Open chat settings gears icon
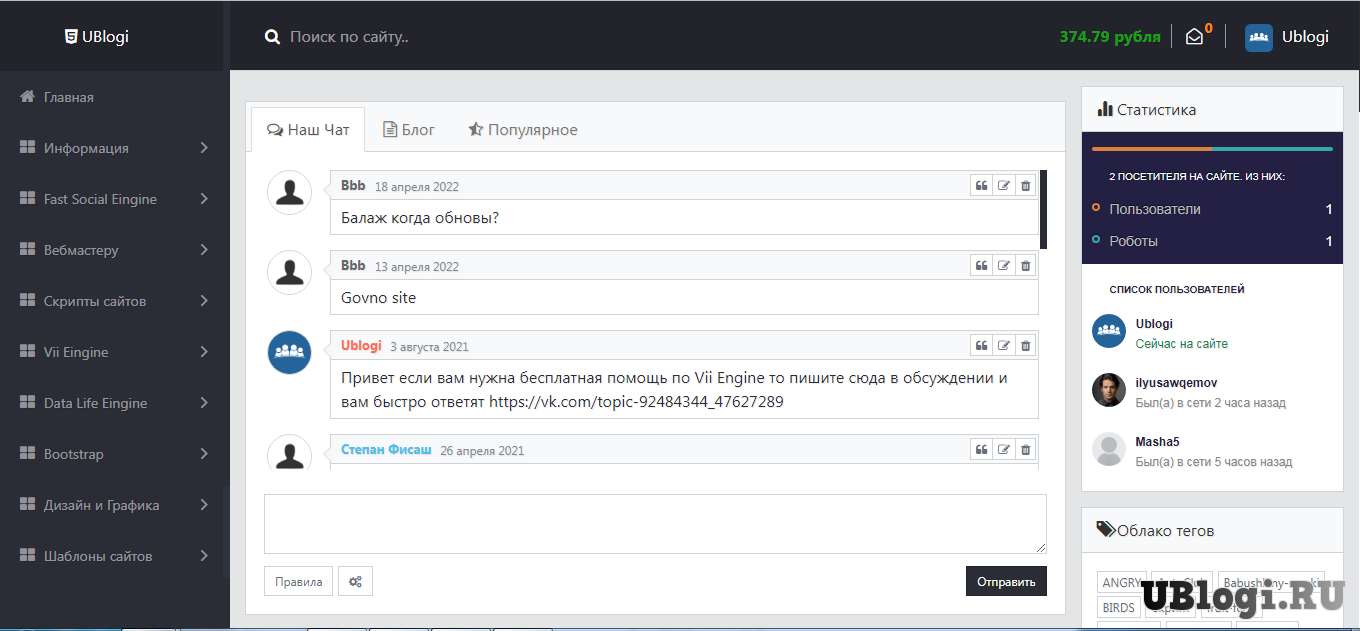Viewport: 1360px width, 631px height. (x=355, y=581)
